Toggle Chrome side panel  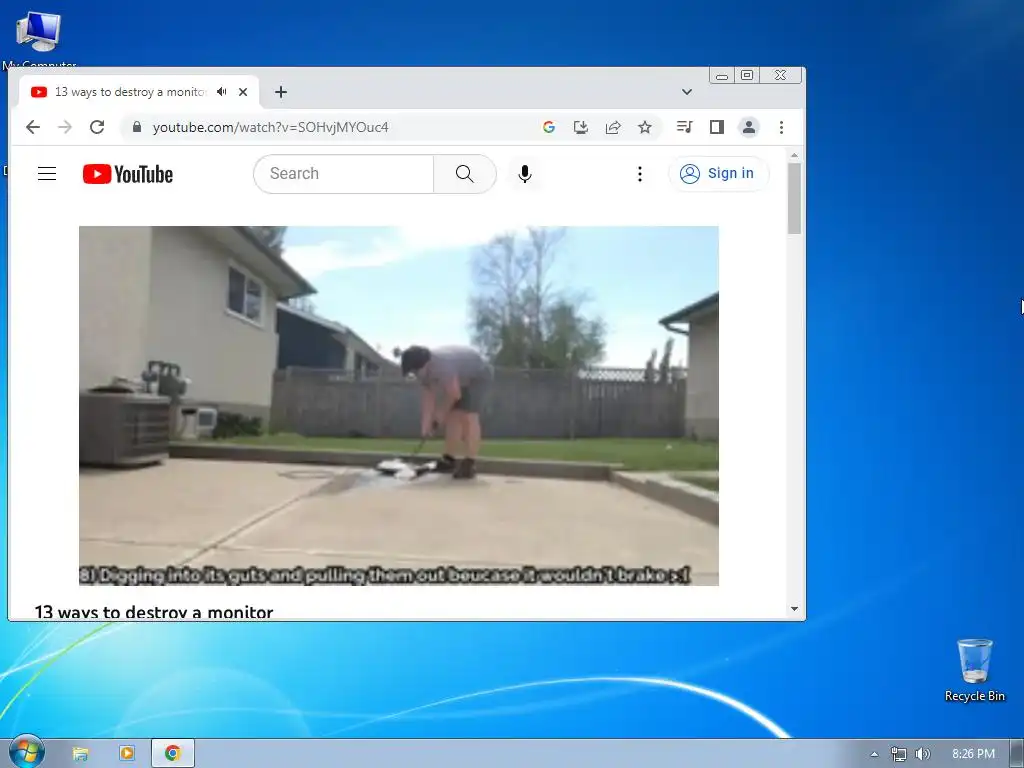pyautogui.click(x=716, y=127)
